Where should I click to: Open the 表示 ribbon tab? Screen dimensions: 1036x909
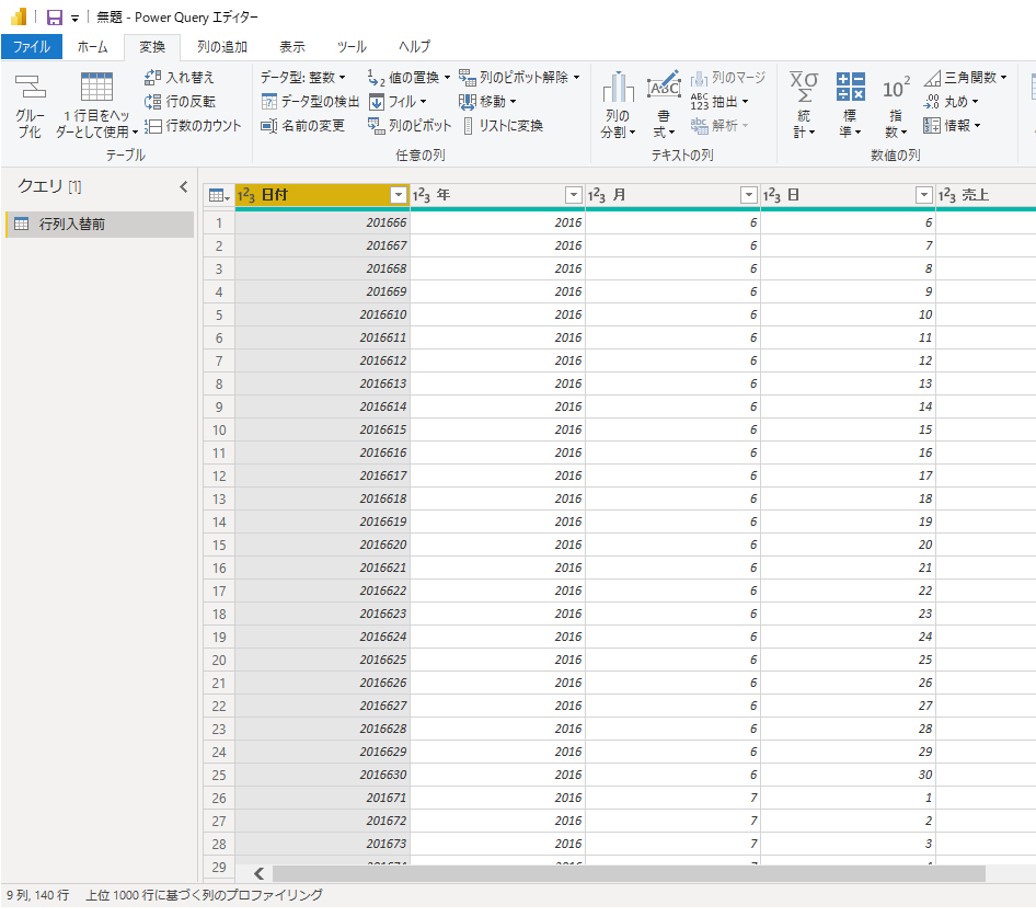point(292,47)
